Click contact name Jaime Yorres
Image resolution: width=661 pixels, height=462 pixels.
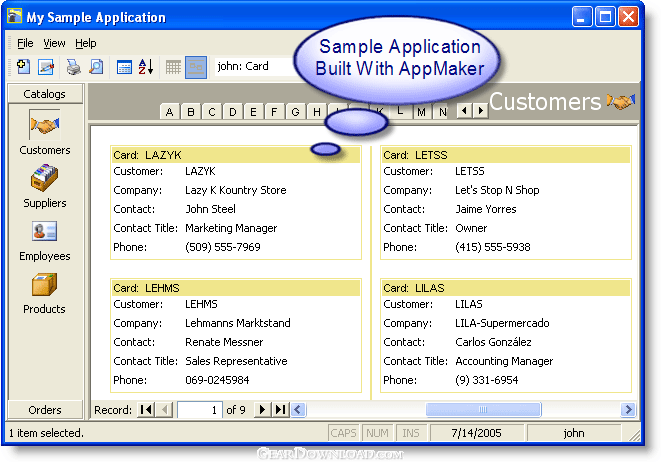486,209
